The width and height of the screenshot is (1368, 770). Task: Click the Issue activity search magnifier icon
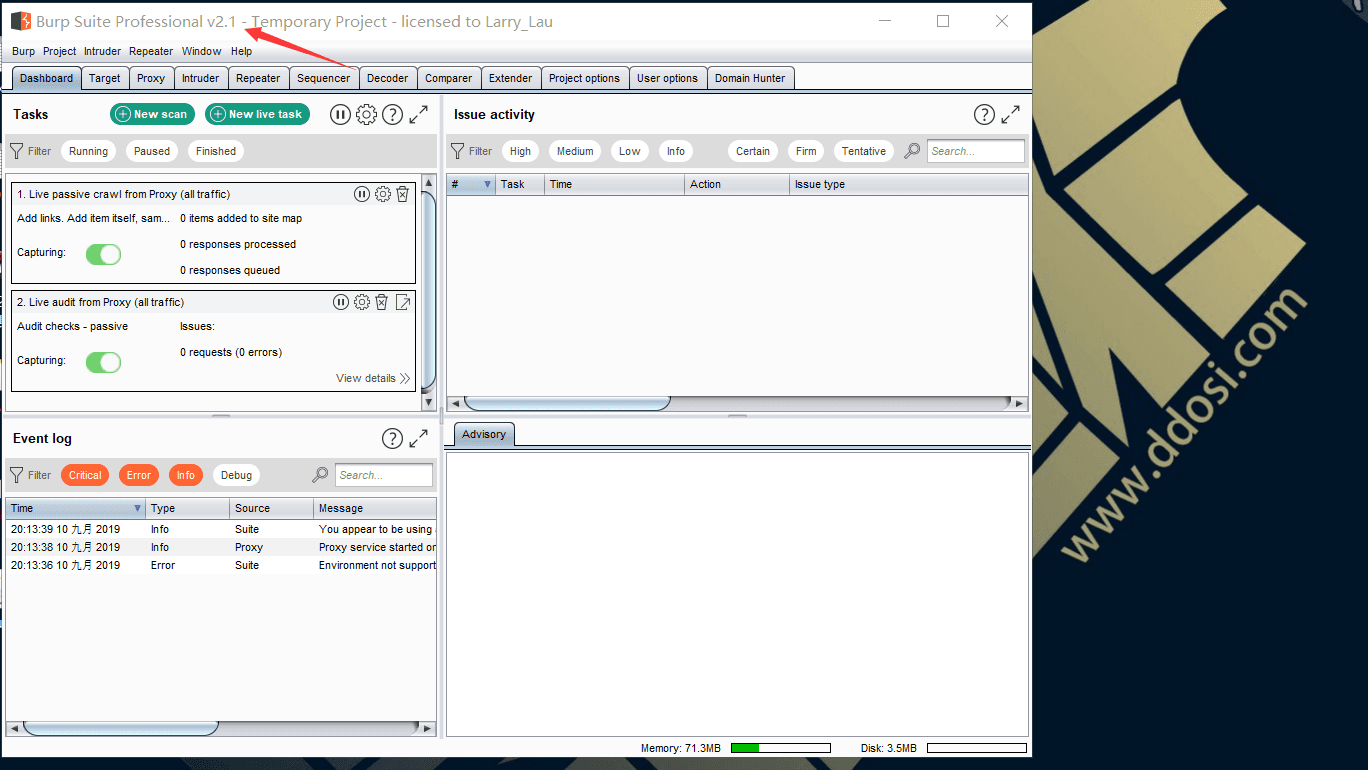pyautogui.click(x=912, y=151)
